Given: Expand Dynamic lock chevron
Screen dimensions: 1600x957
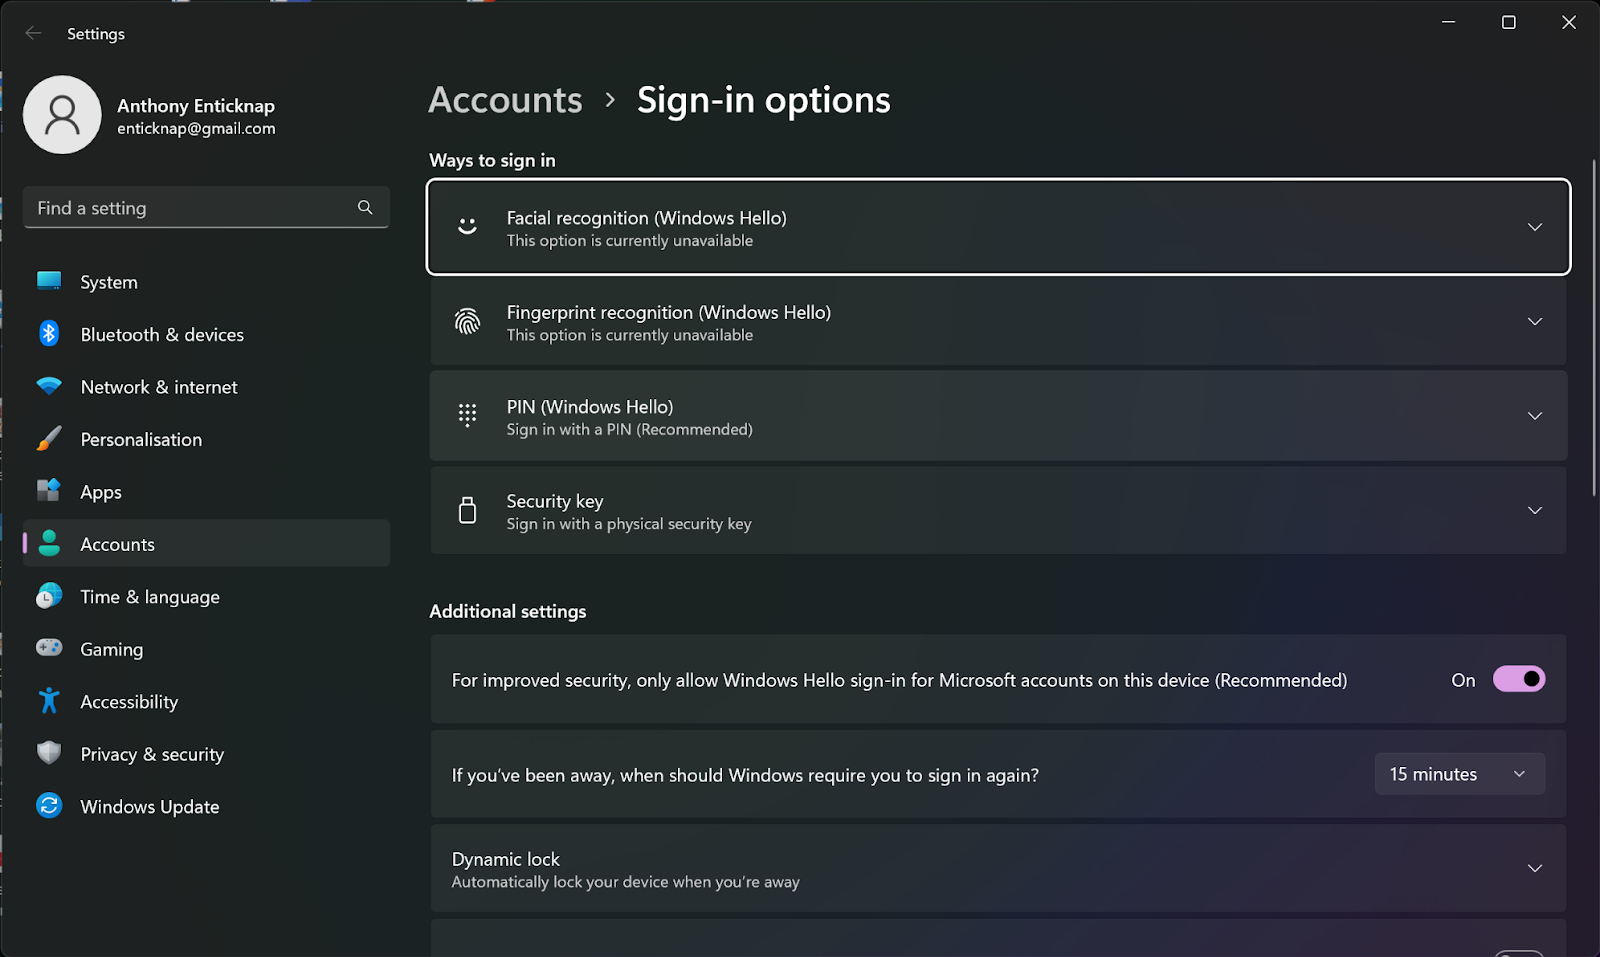Looking at the screenshot, I should pyautogui.click(x=1535, y=868).
